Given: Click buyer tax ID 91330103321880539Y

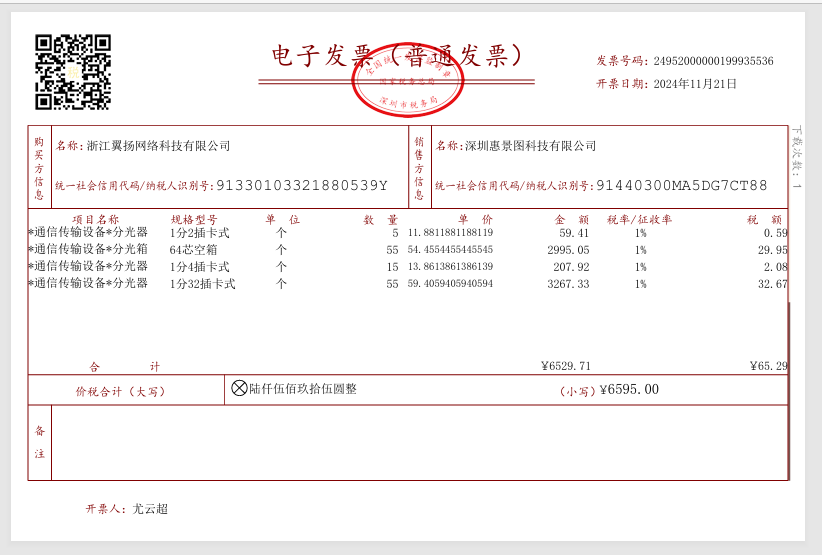Looking at the screenshot, I should click(301, 185).
